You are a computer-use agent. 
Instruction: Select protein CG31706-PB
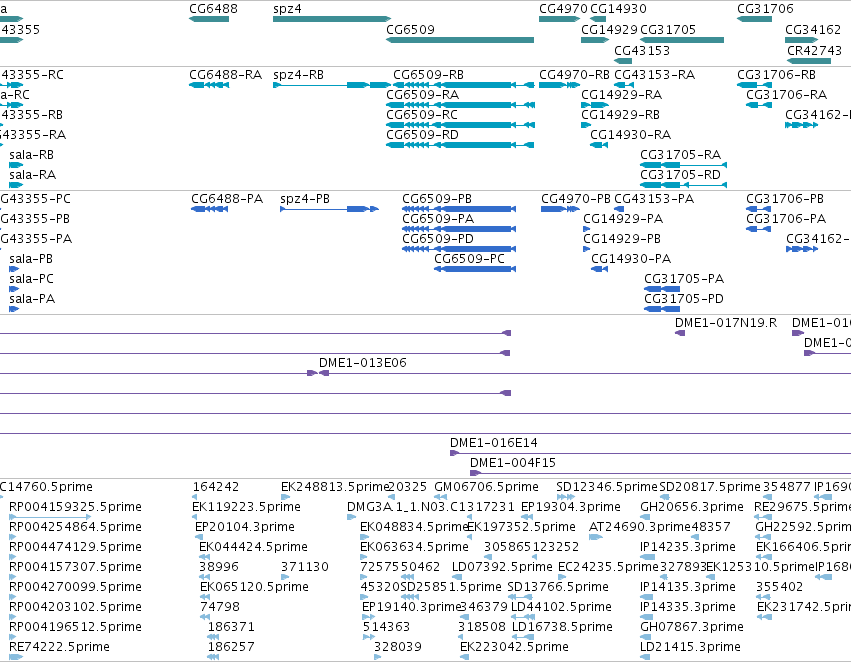click(785, 199)
